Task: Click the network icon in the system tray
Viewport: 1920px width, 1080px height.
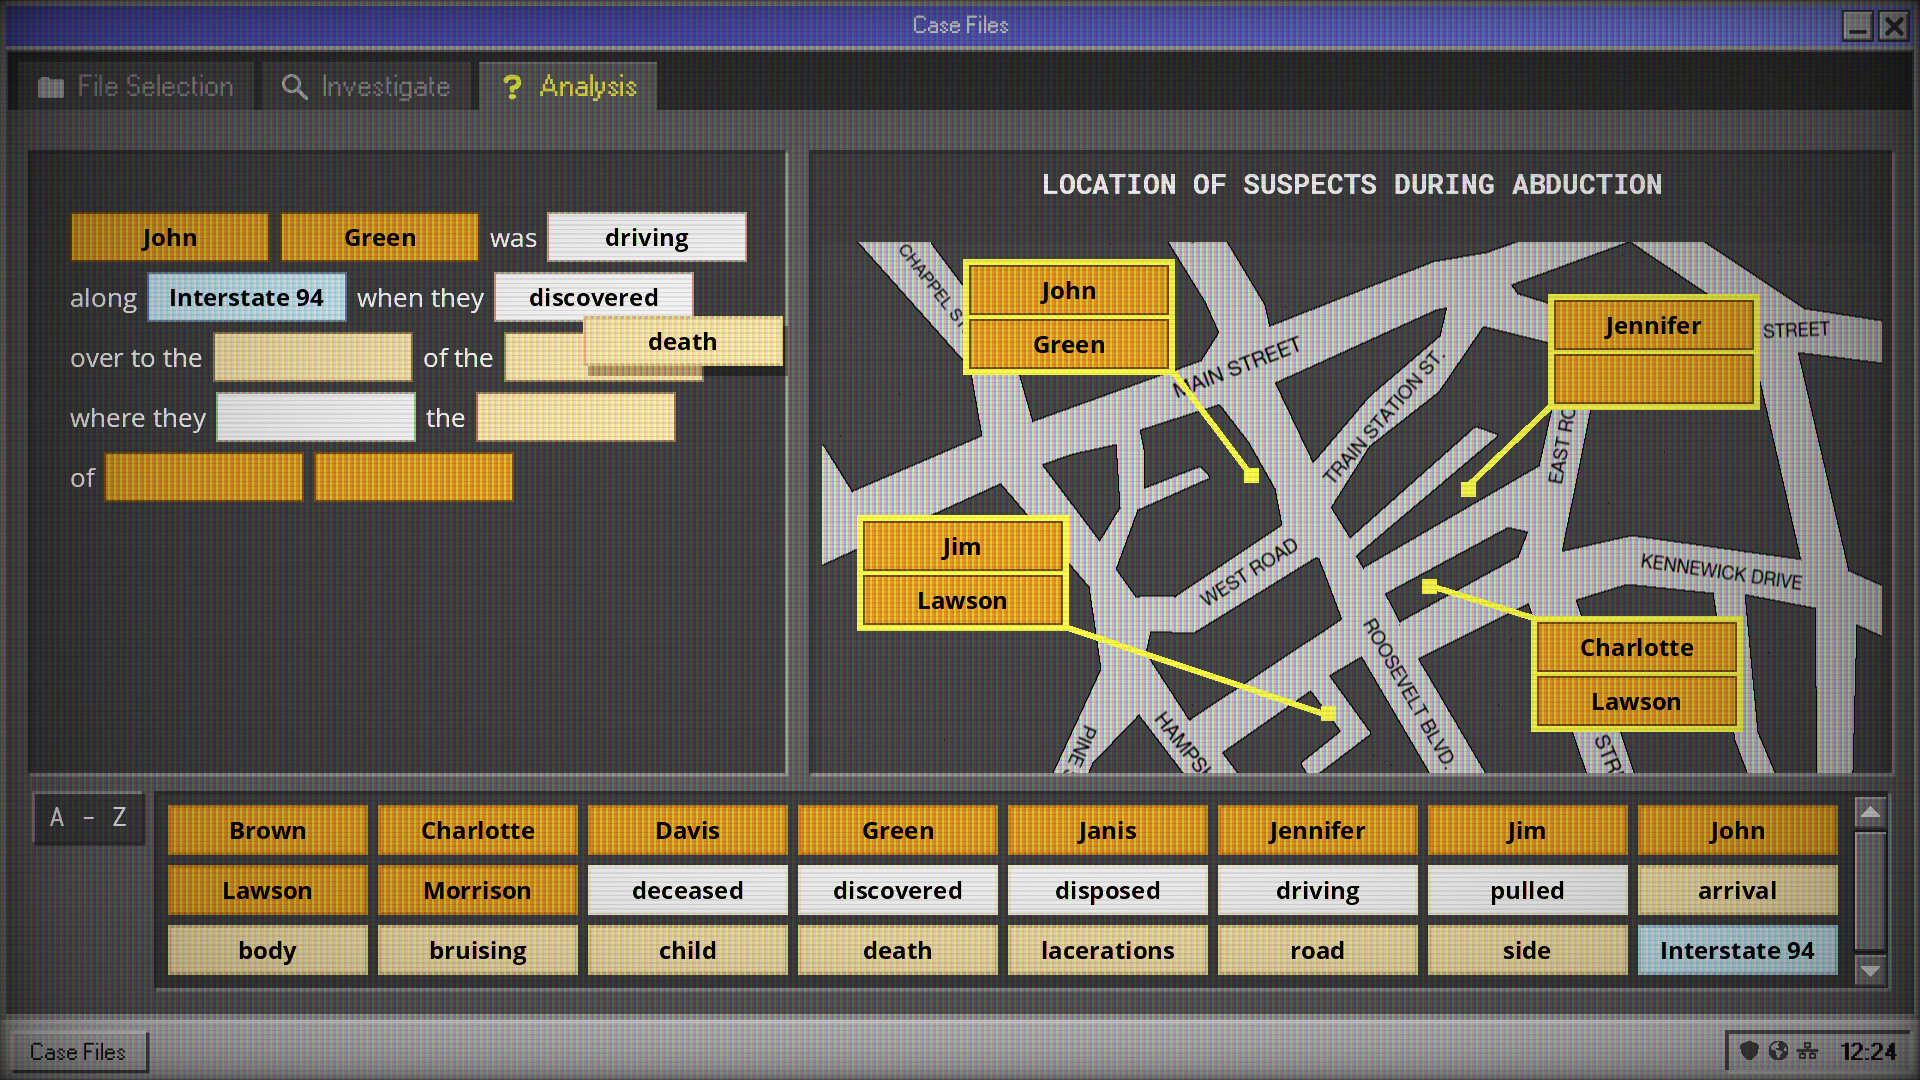Action: 1808,1051
